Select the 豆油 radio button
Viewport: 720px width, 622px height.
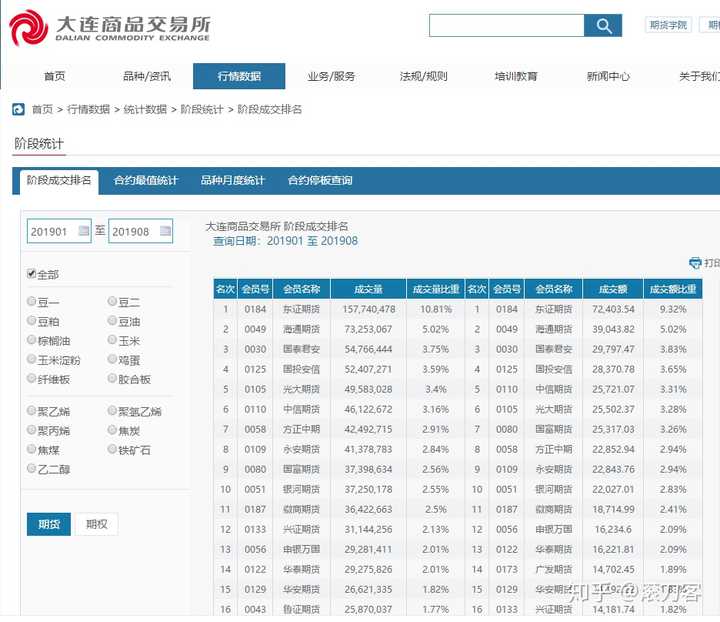point(112,320)
